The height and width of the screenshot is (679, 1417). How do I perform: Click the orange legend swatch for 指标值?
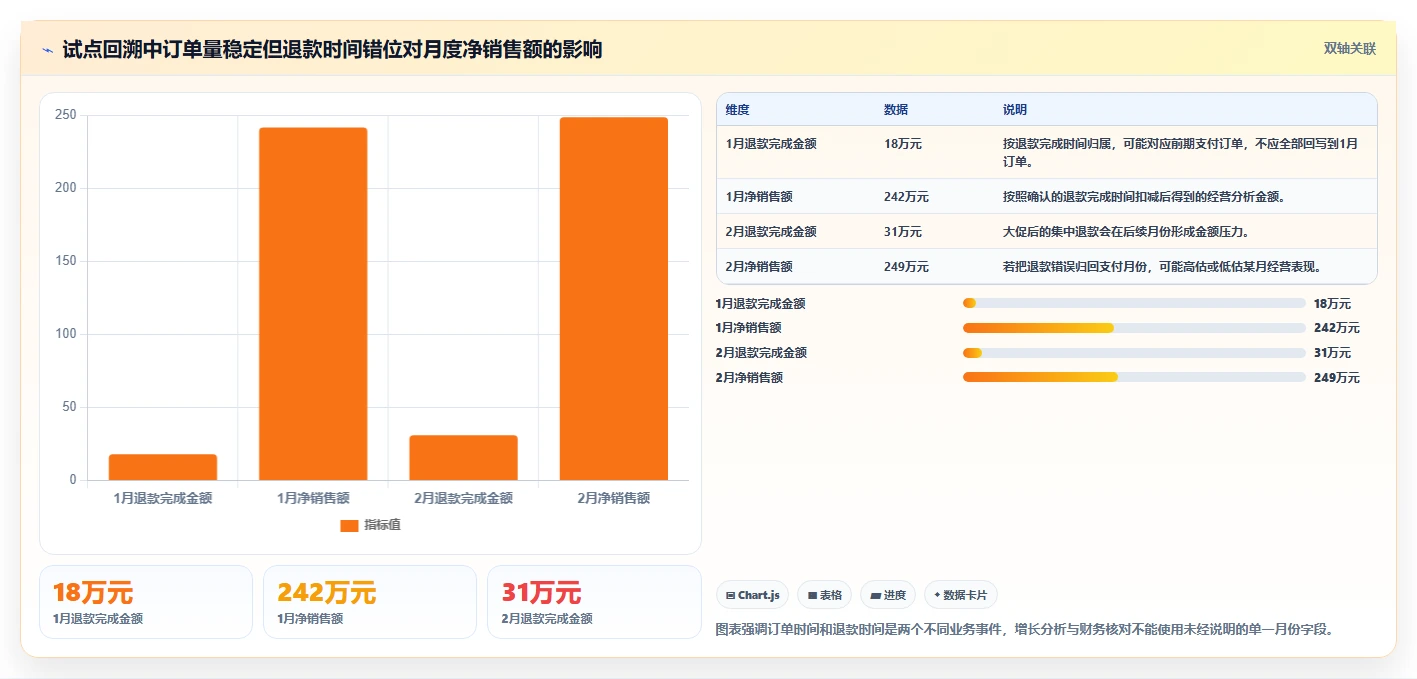349,526
